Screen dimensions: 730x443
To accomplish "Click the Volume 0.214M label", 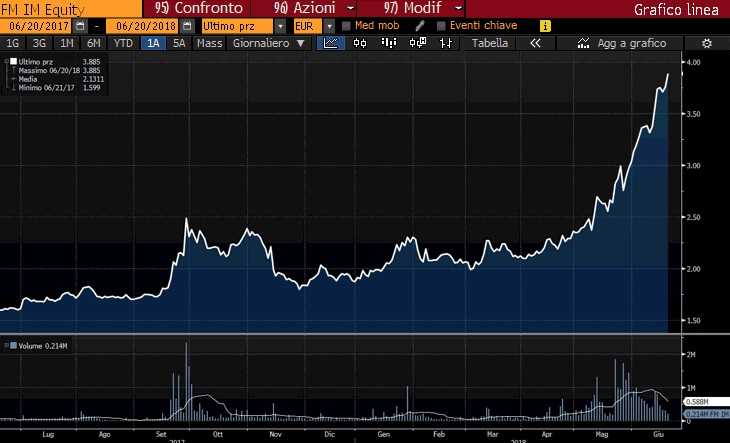I will click(43, 346).
